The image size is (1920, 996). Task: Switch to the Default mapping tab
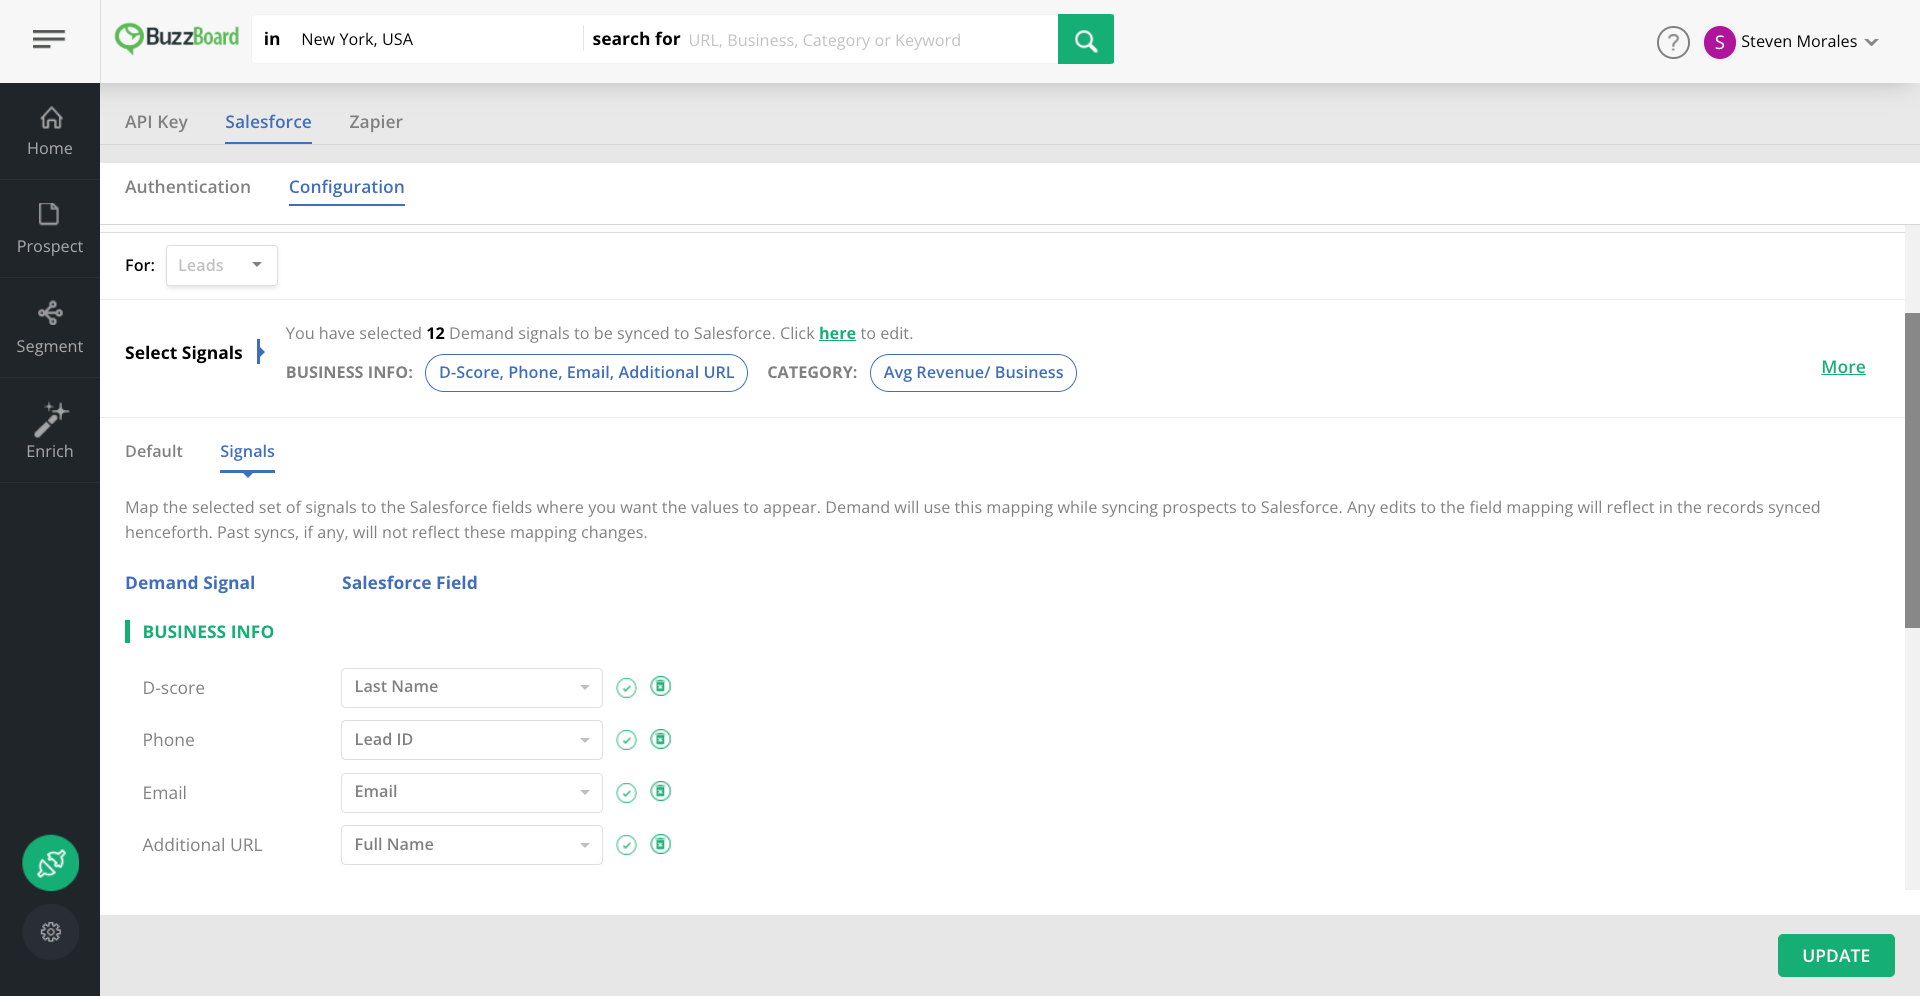pyautogui.click(x=154, y=451)
